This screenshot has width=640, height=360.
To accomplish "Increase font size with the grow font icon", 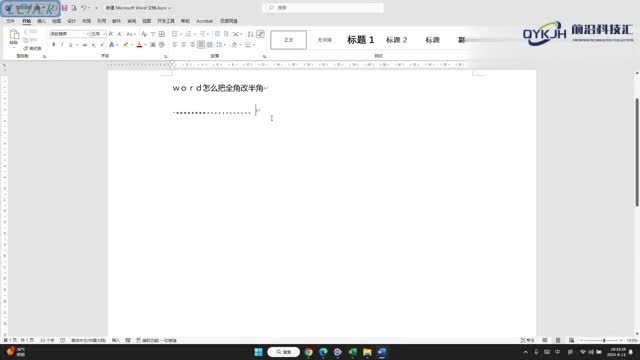I will coord(111,34).
